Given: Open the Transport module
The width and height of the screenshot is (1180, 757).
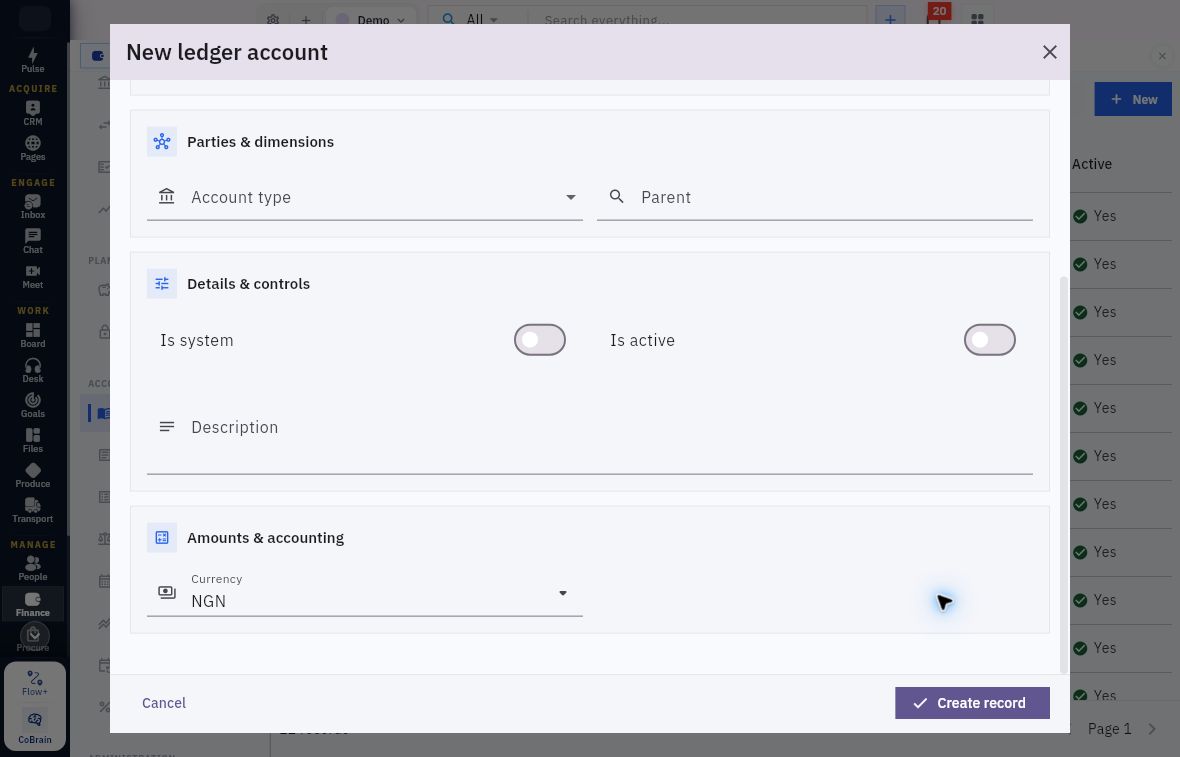Looking at the screenshot, I should tap(32, 510).
